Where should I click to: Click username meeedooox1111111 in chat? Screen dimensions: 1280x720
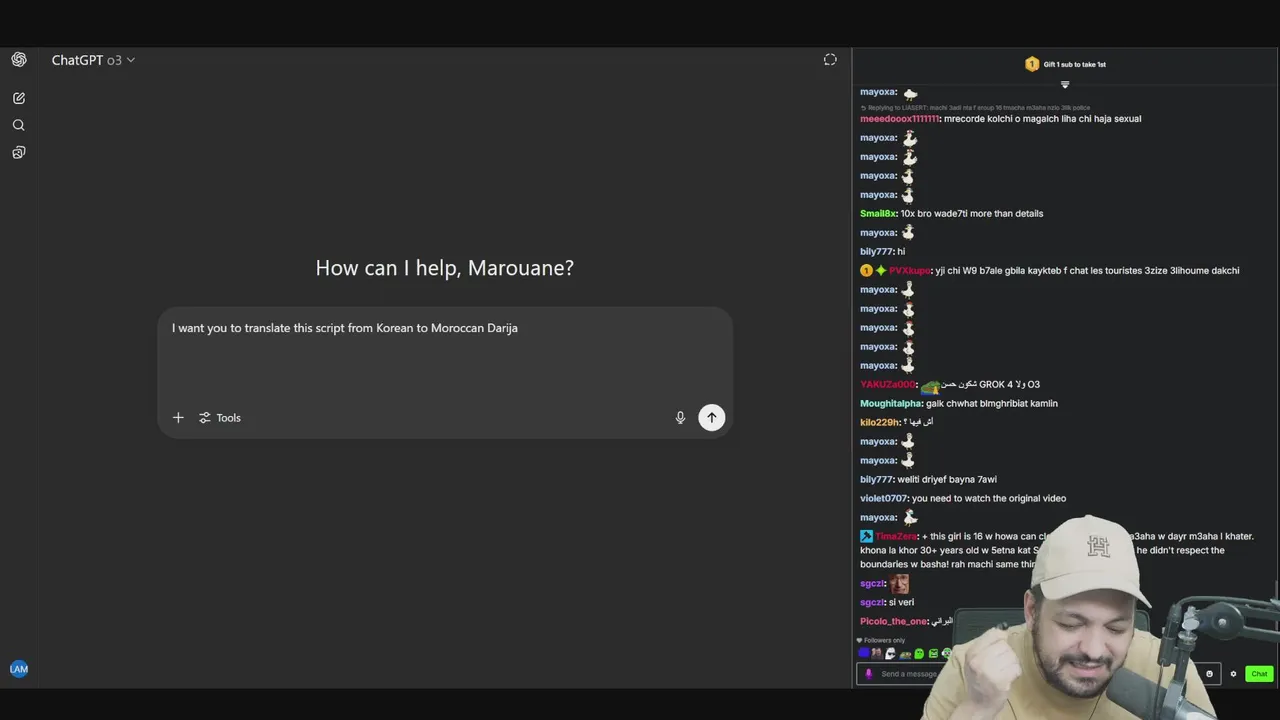899,119
